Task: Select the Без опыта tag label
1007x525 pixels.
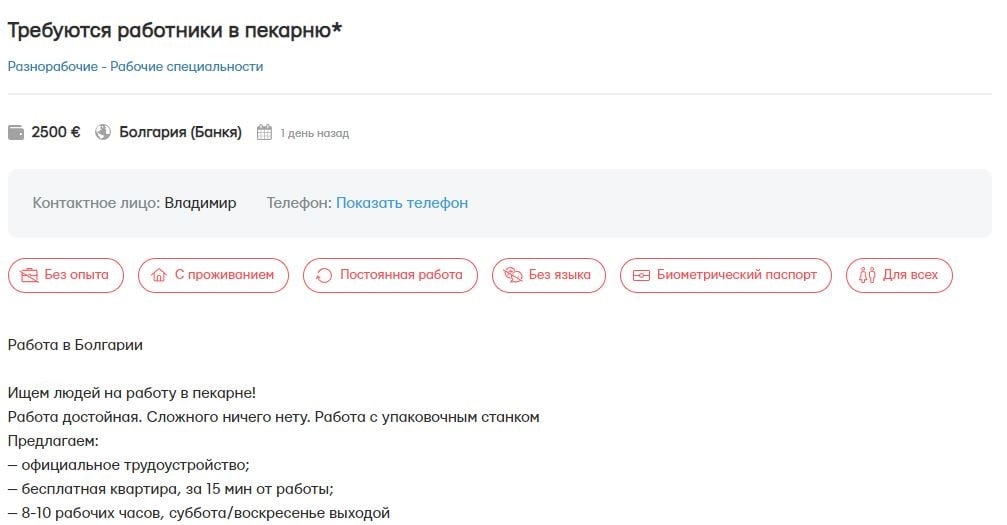Action: [x=76, y=275]
